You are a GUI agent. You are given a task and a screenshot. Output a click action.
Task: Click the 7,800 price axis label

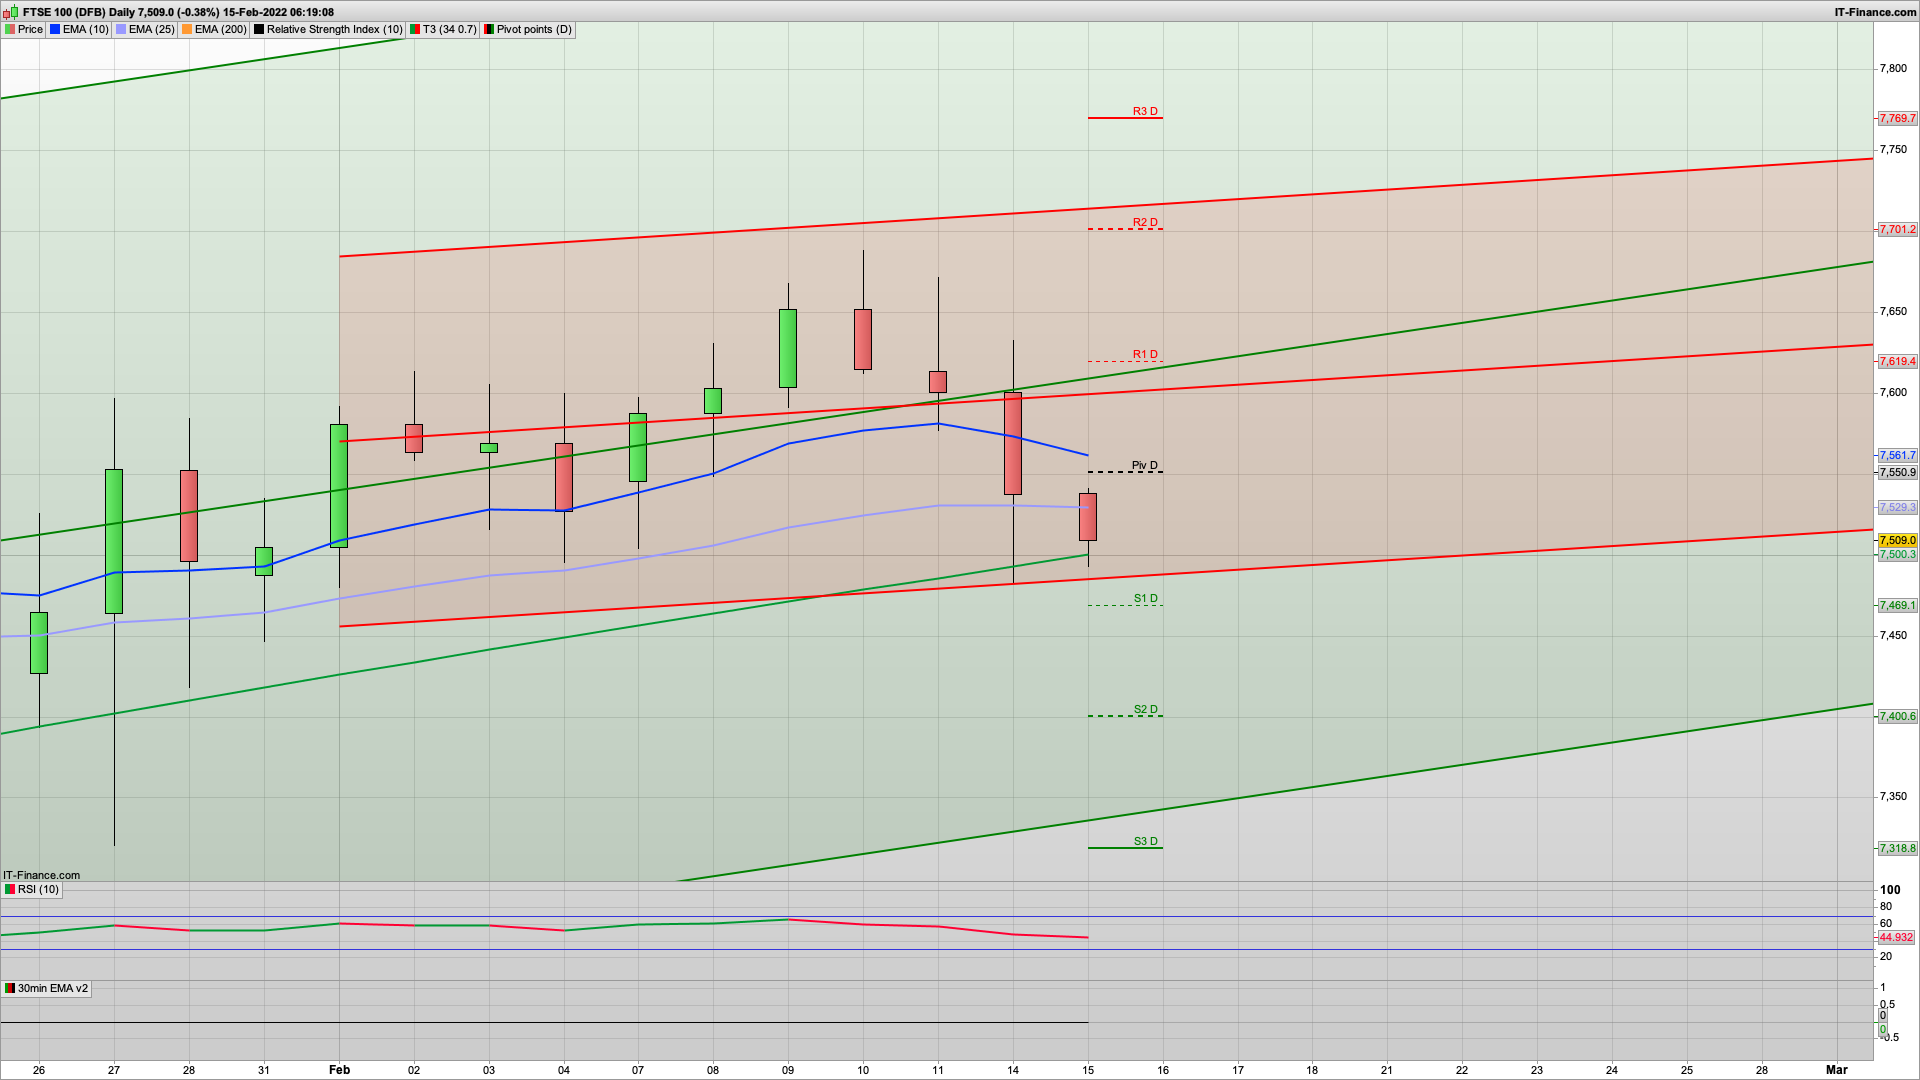click(x=1893, y=68)
